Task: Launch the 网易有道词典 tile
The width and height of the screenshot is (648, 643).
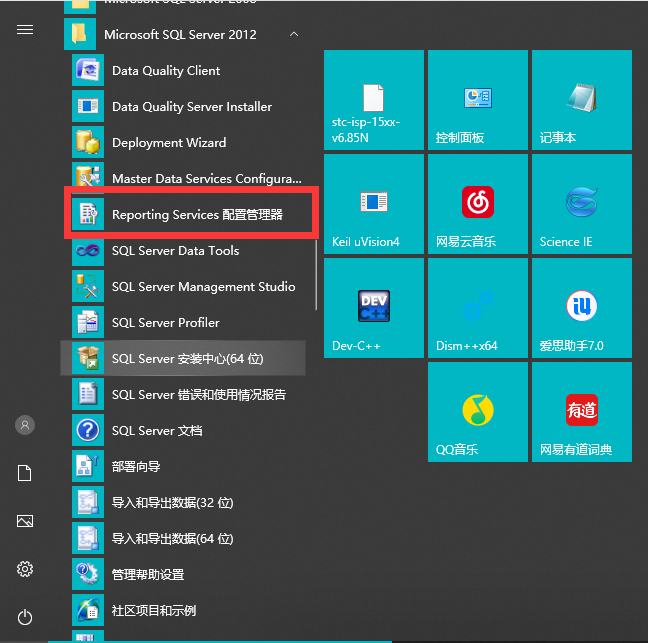Action: (x=582, y=412)
